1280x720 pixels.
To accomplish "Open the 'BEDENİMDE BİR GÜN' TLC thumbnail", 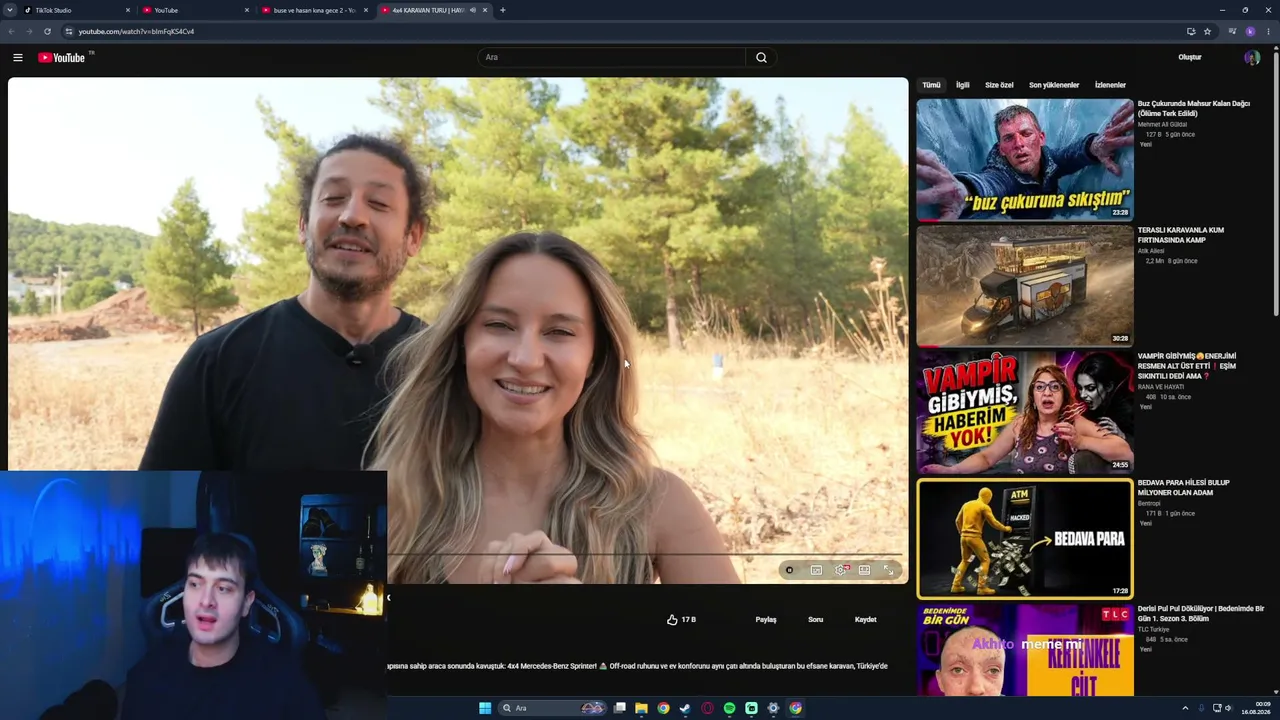I will pyautogui.click(x=1025, y=650).
